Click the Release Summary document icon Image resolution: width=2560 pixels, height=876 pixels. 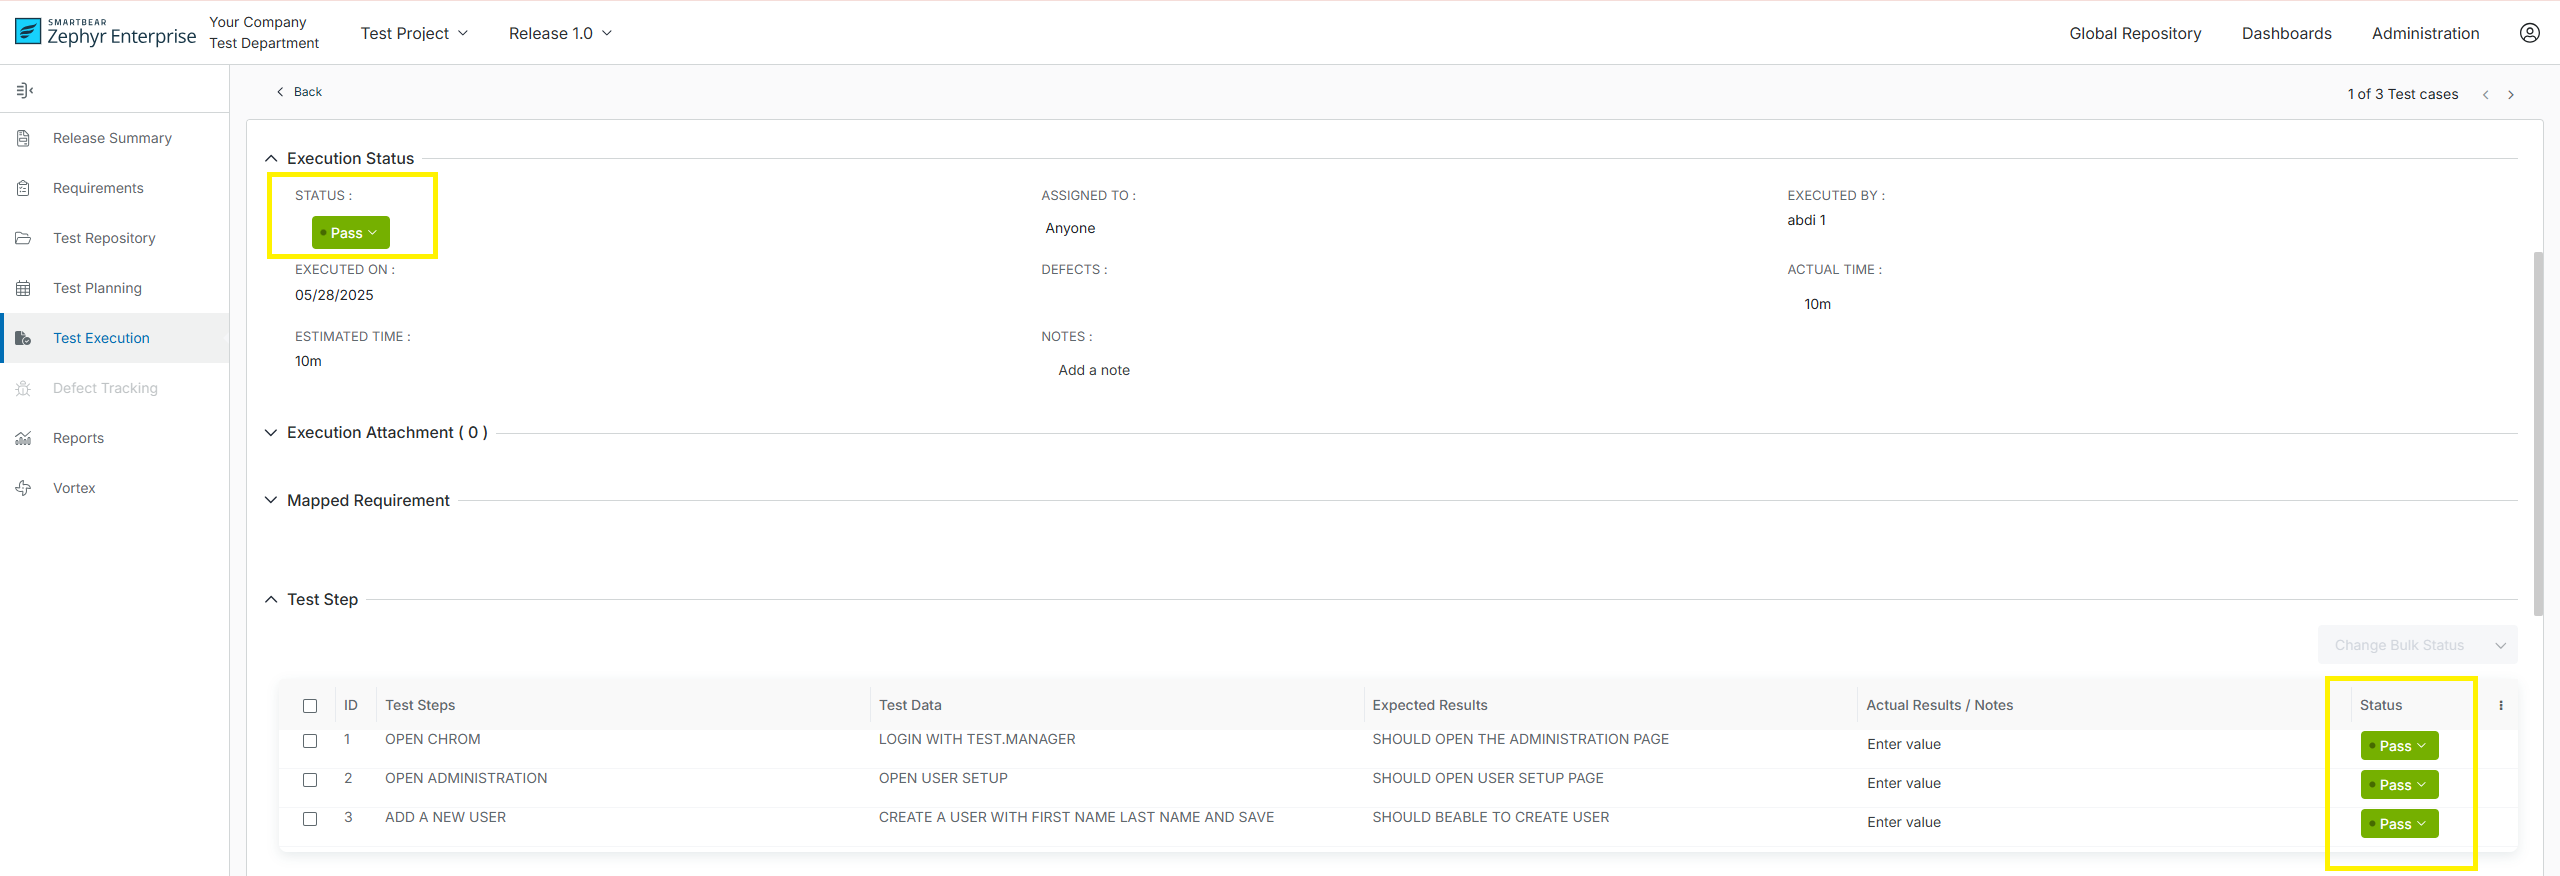(23, 138)
